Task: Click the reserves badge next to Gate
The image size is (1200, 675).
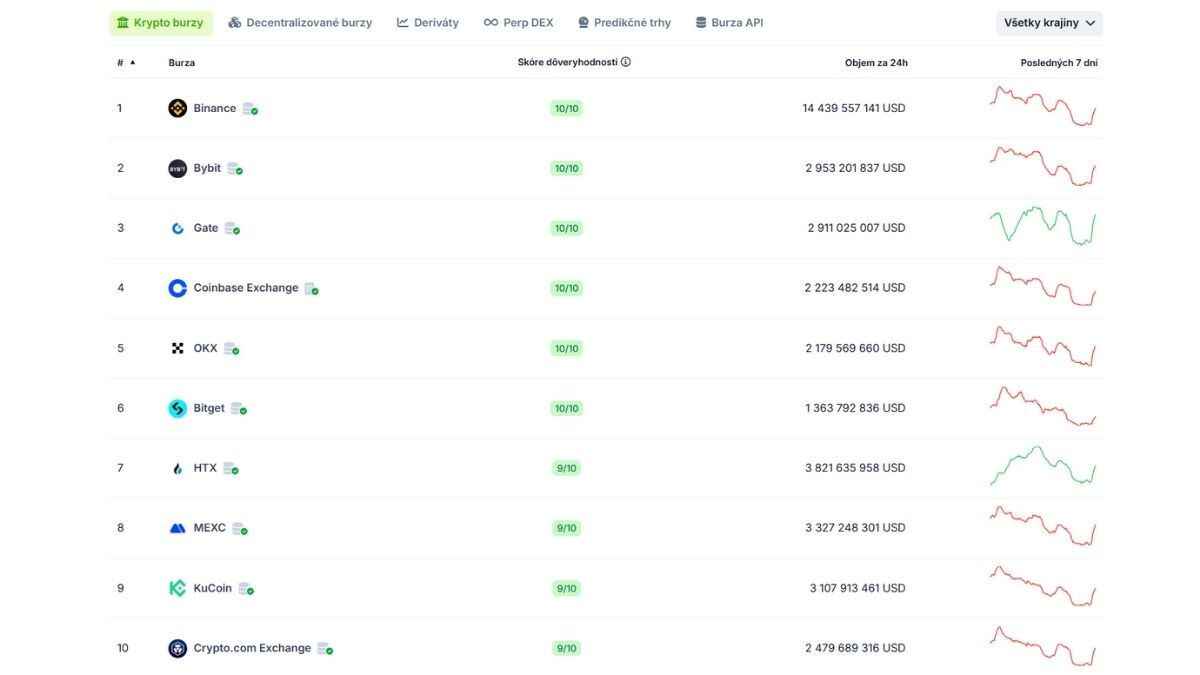Action: coord(232,229)
